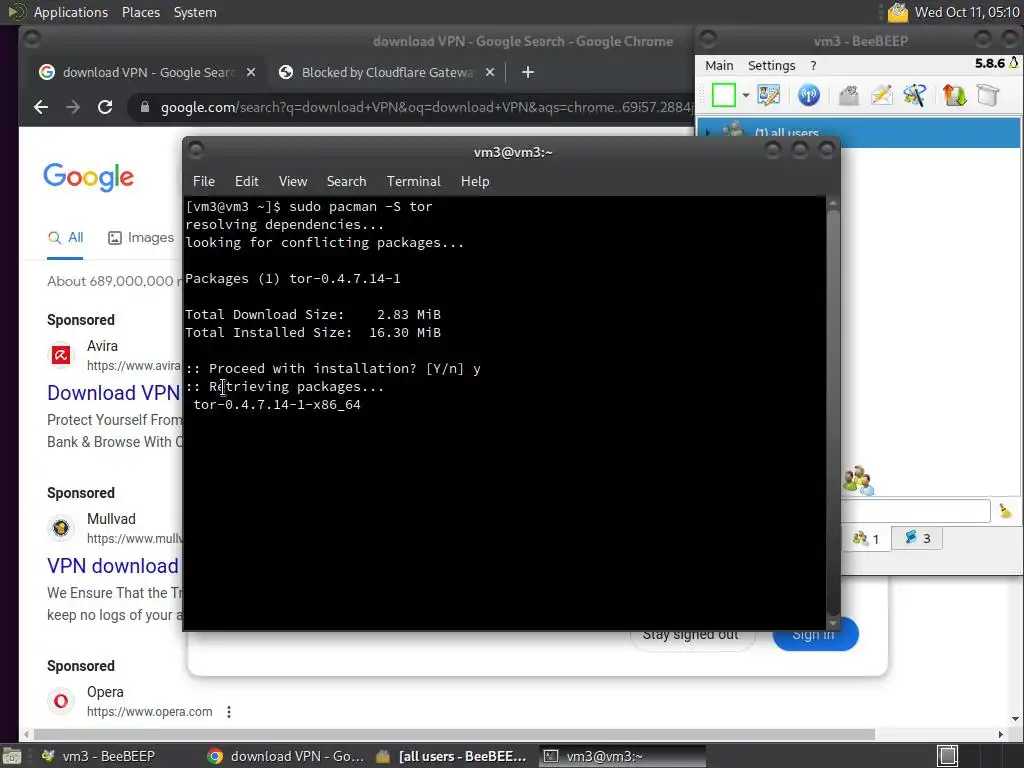Open the status dropdown arrow in BeeBEEP
The width and height of the screenshot is (1024, 768).
tap(745, 95)
